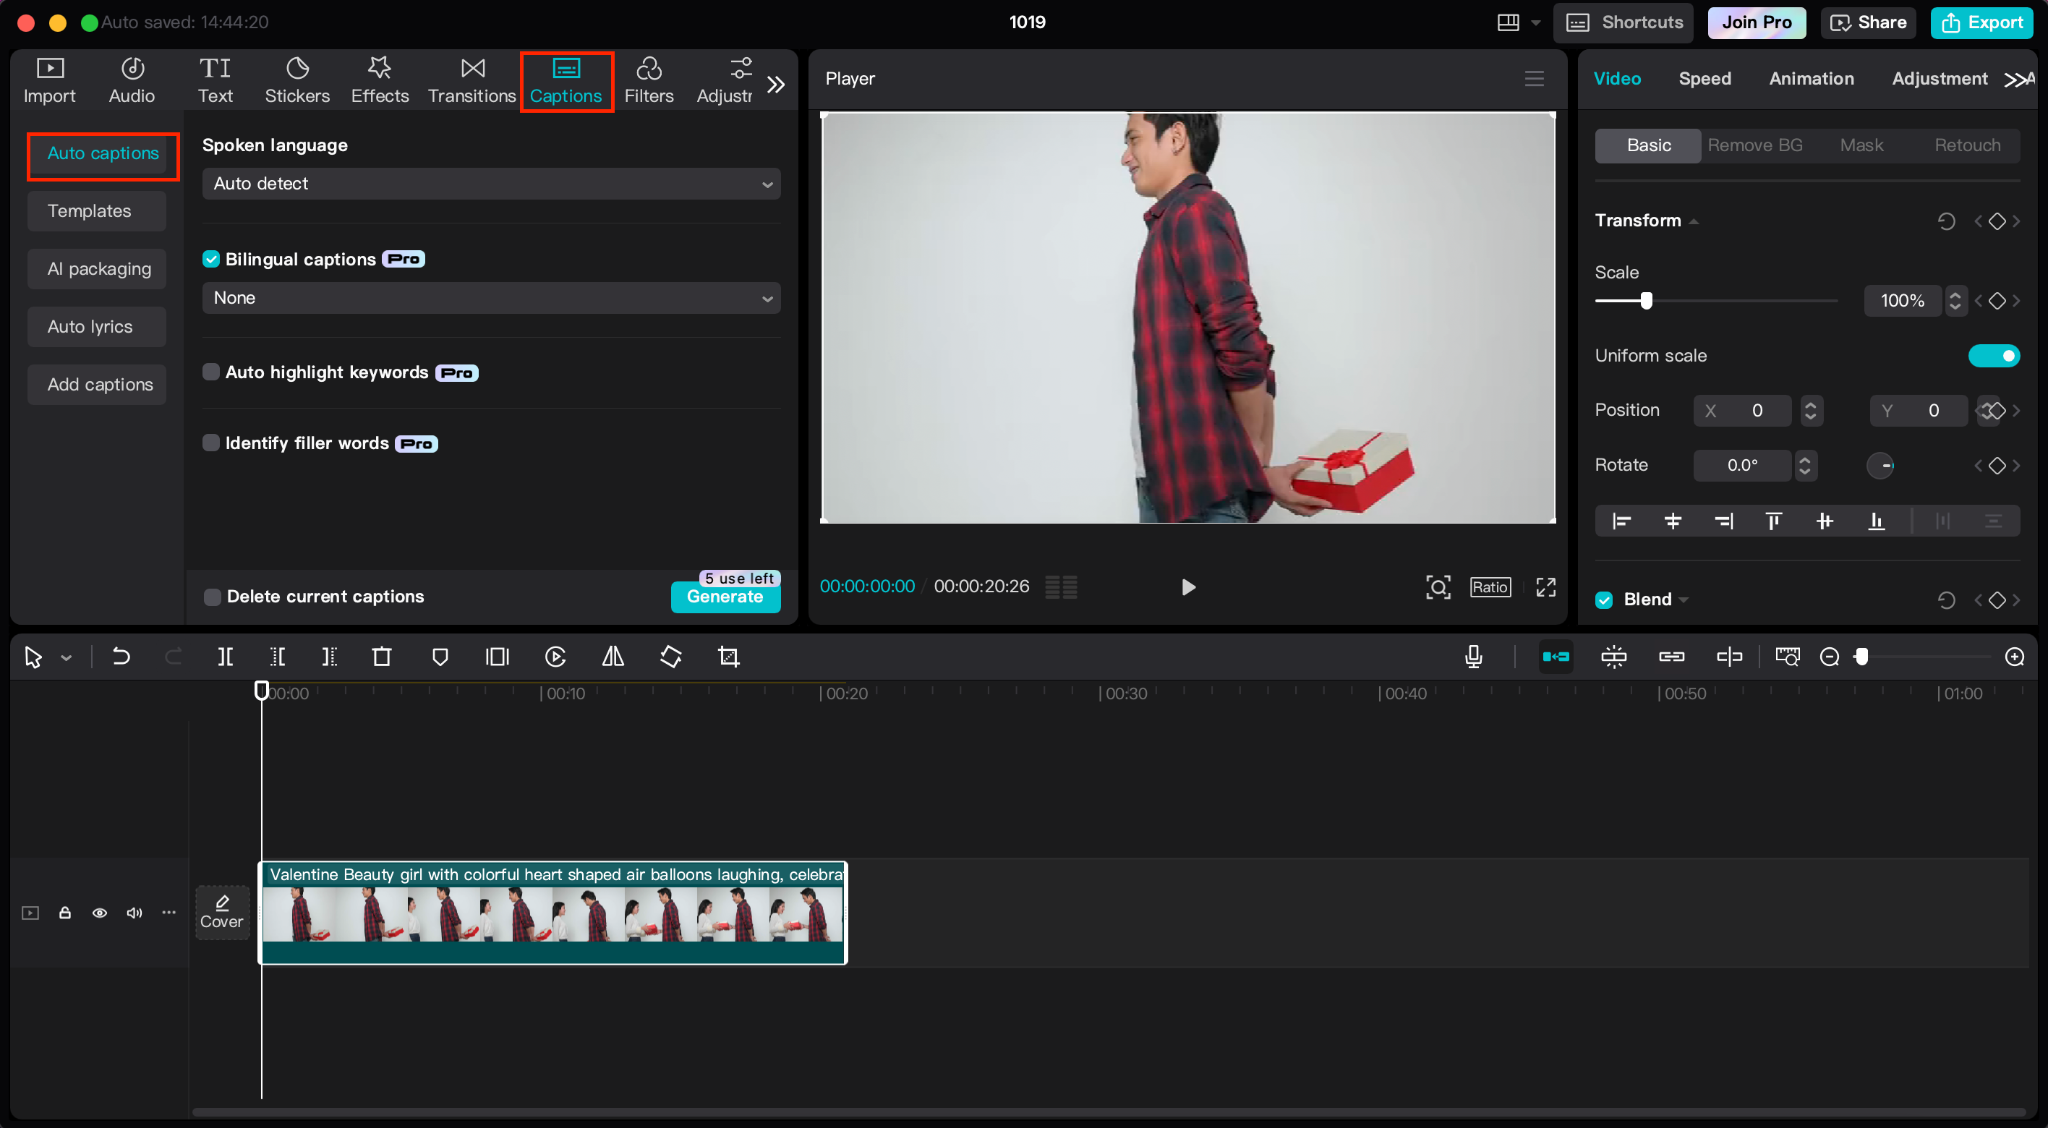Click the record voiceover microphone icon
Image resolution: width=2048 pixels, height=1128 pixels.
pos(1473,657)
